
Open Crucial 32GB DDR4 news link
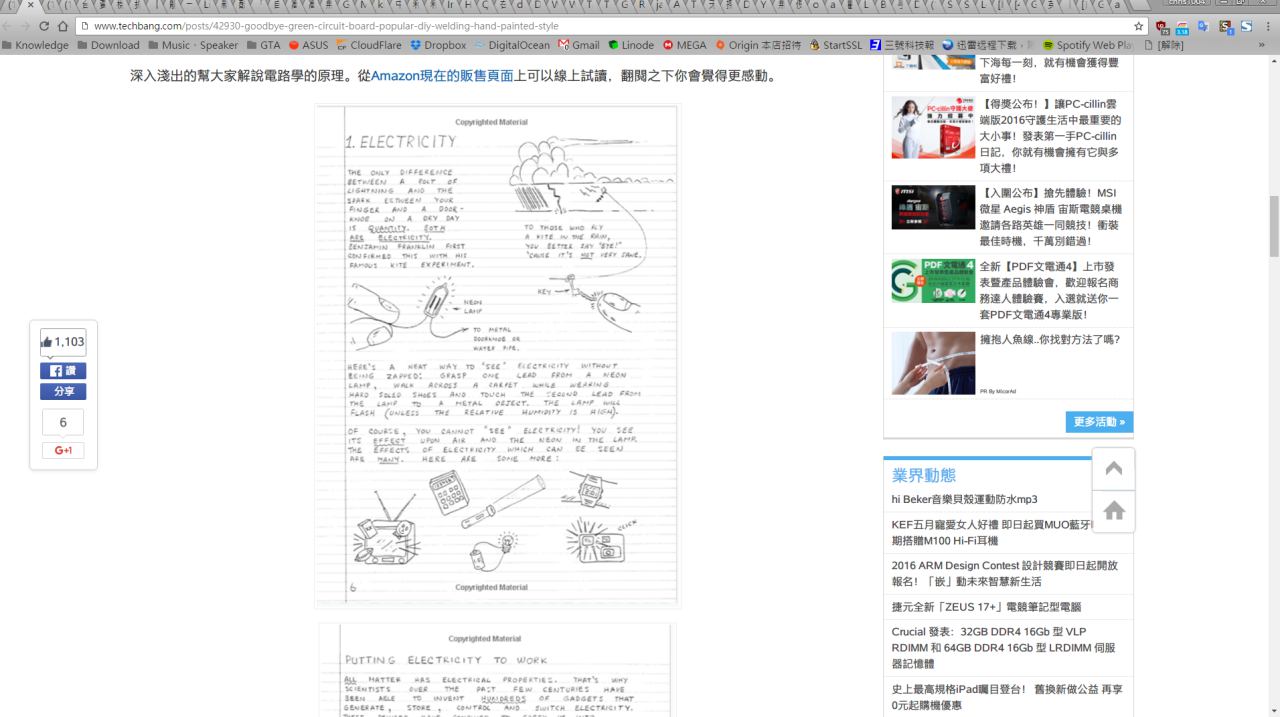1005,647
